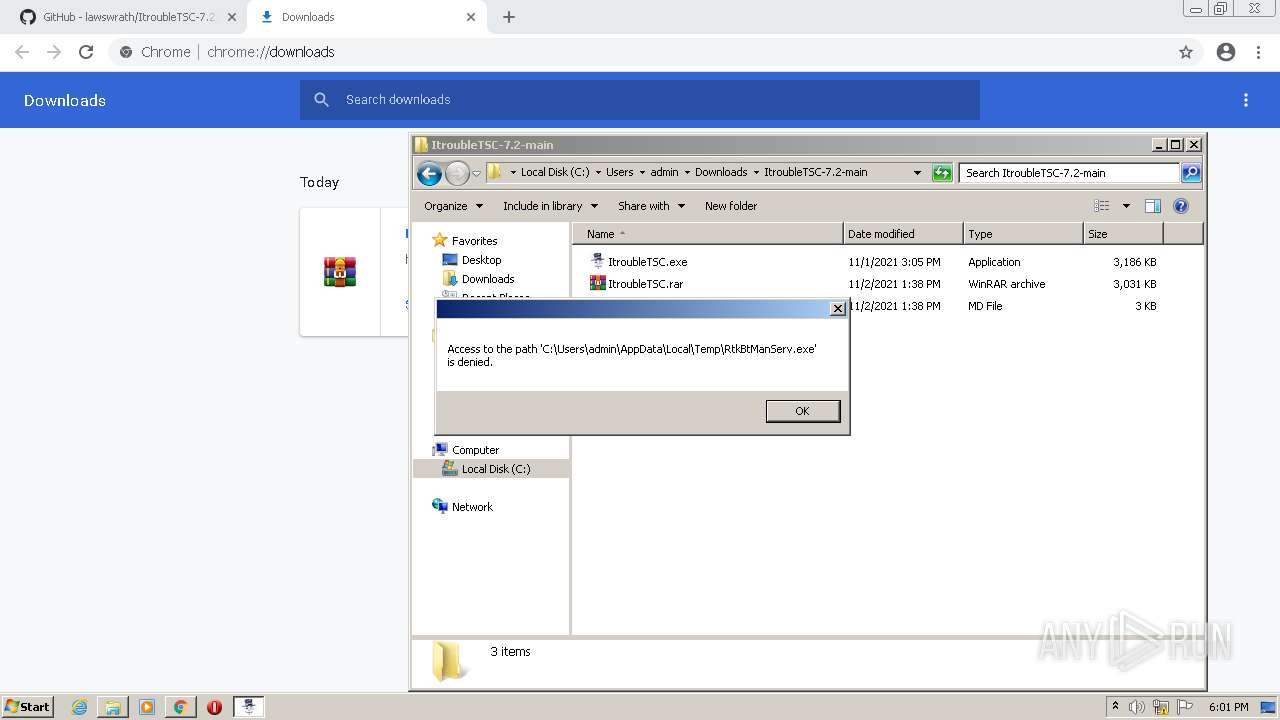
Task: Click WinRAR icon on download card
Action: click(x=340, y=272)
